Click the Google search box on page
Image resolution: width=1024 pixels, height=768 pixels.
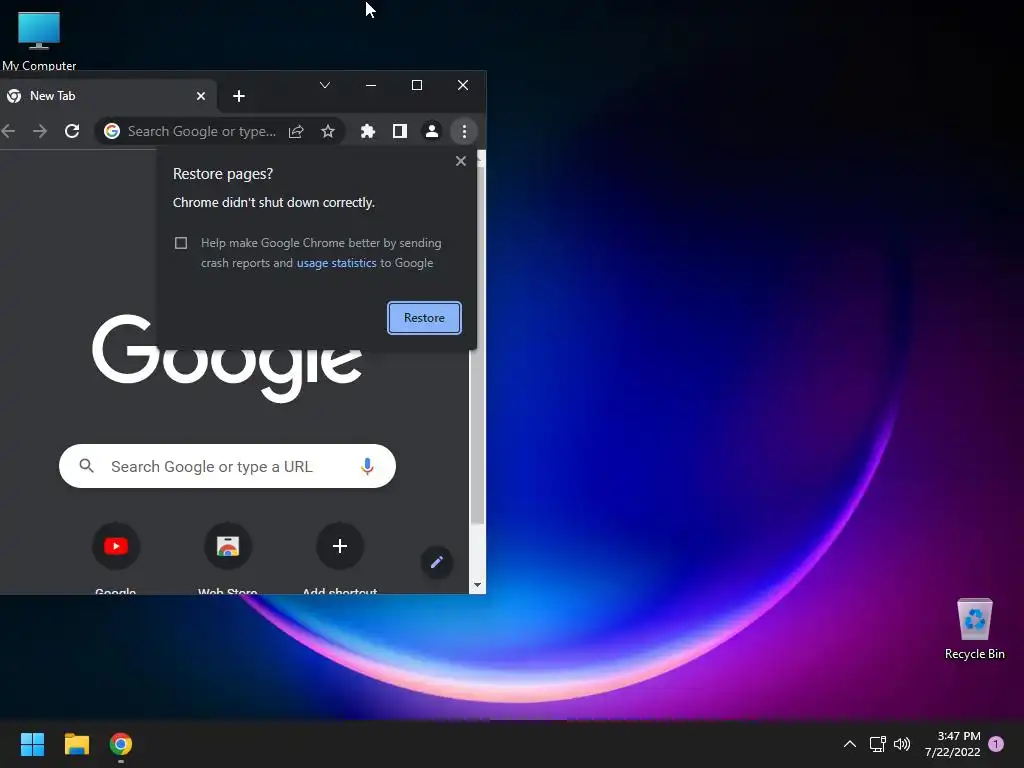click(227, 466)
